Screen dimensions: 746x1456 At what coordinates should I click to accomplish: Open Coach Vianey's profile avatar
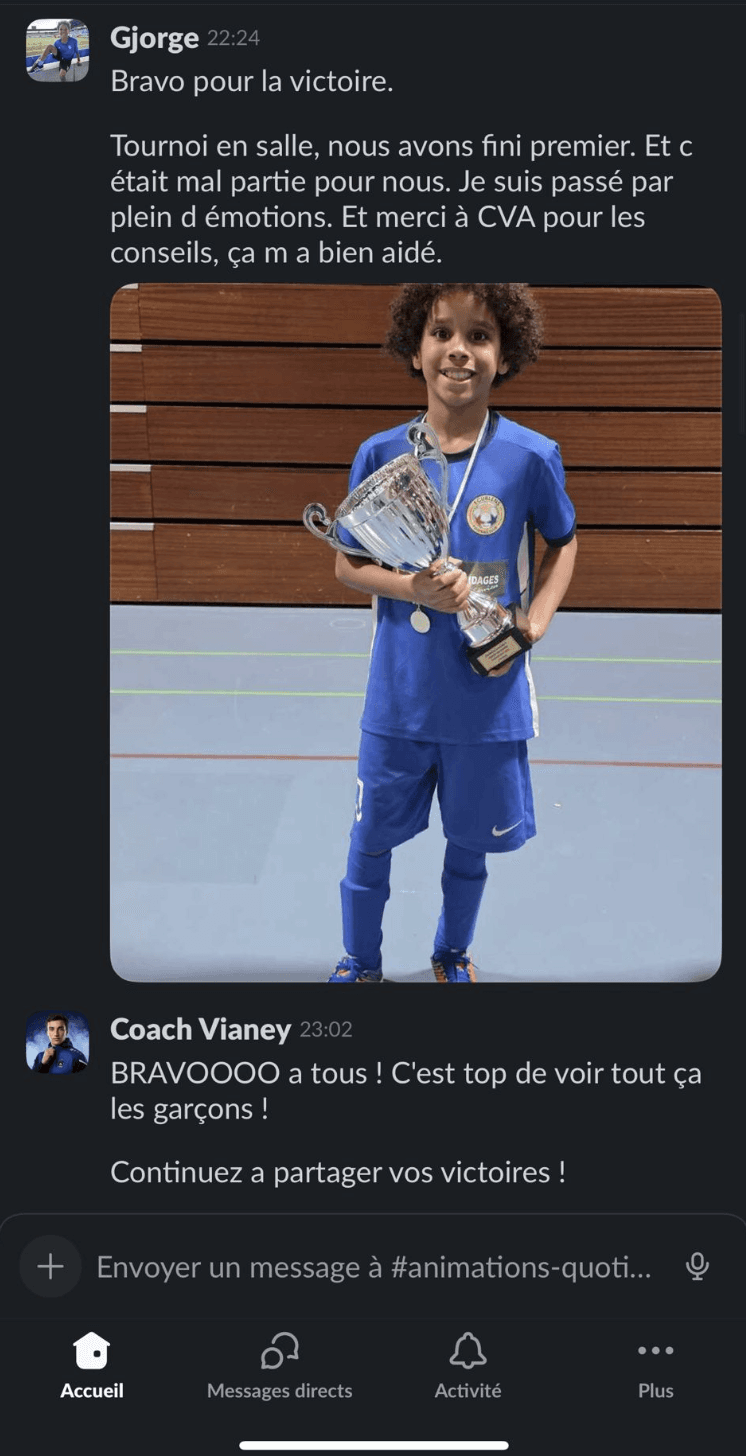(57, 1042)
